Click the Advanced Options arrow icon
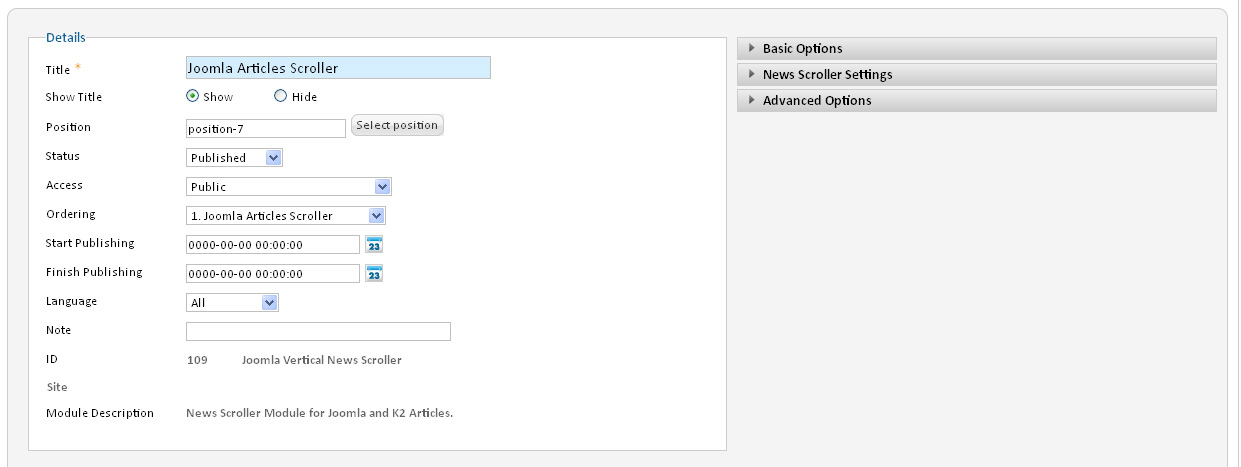 (x=751, y=100)
